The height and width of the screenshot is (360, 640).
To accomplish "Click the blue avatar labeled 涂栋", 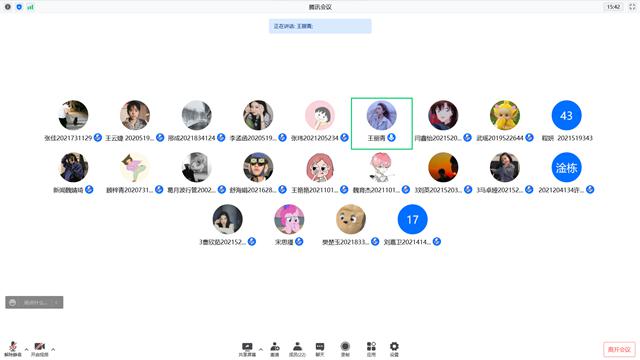I will pyautogui.click(x=566, y=167).
